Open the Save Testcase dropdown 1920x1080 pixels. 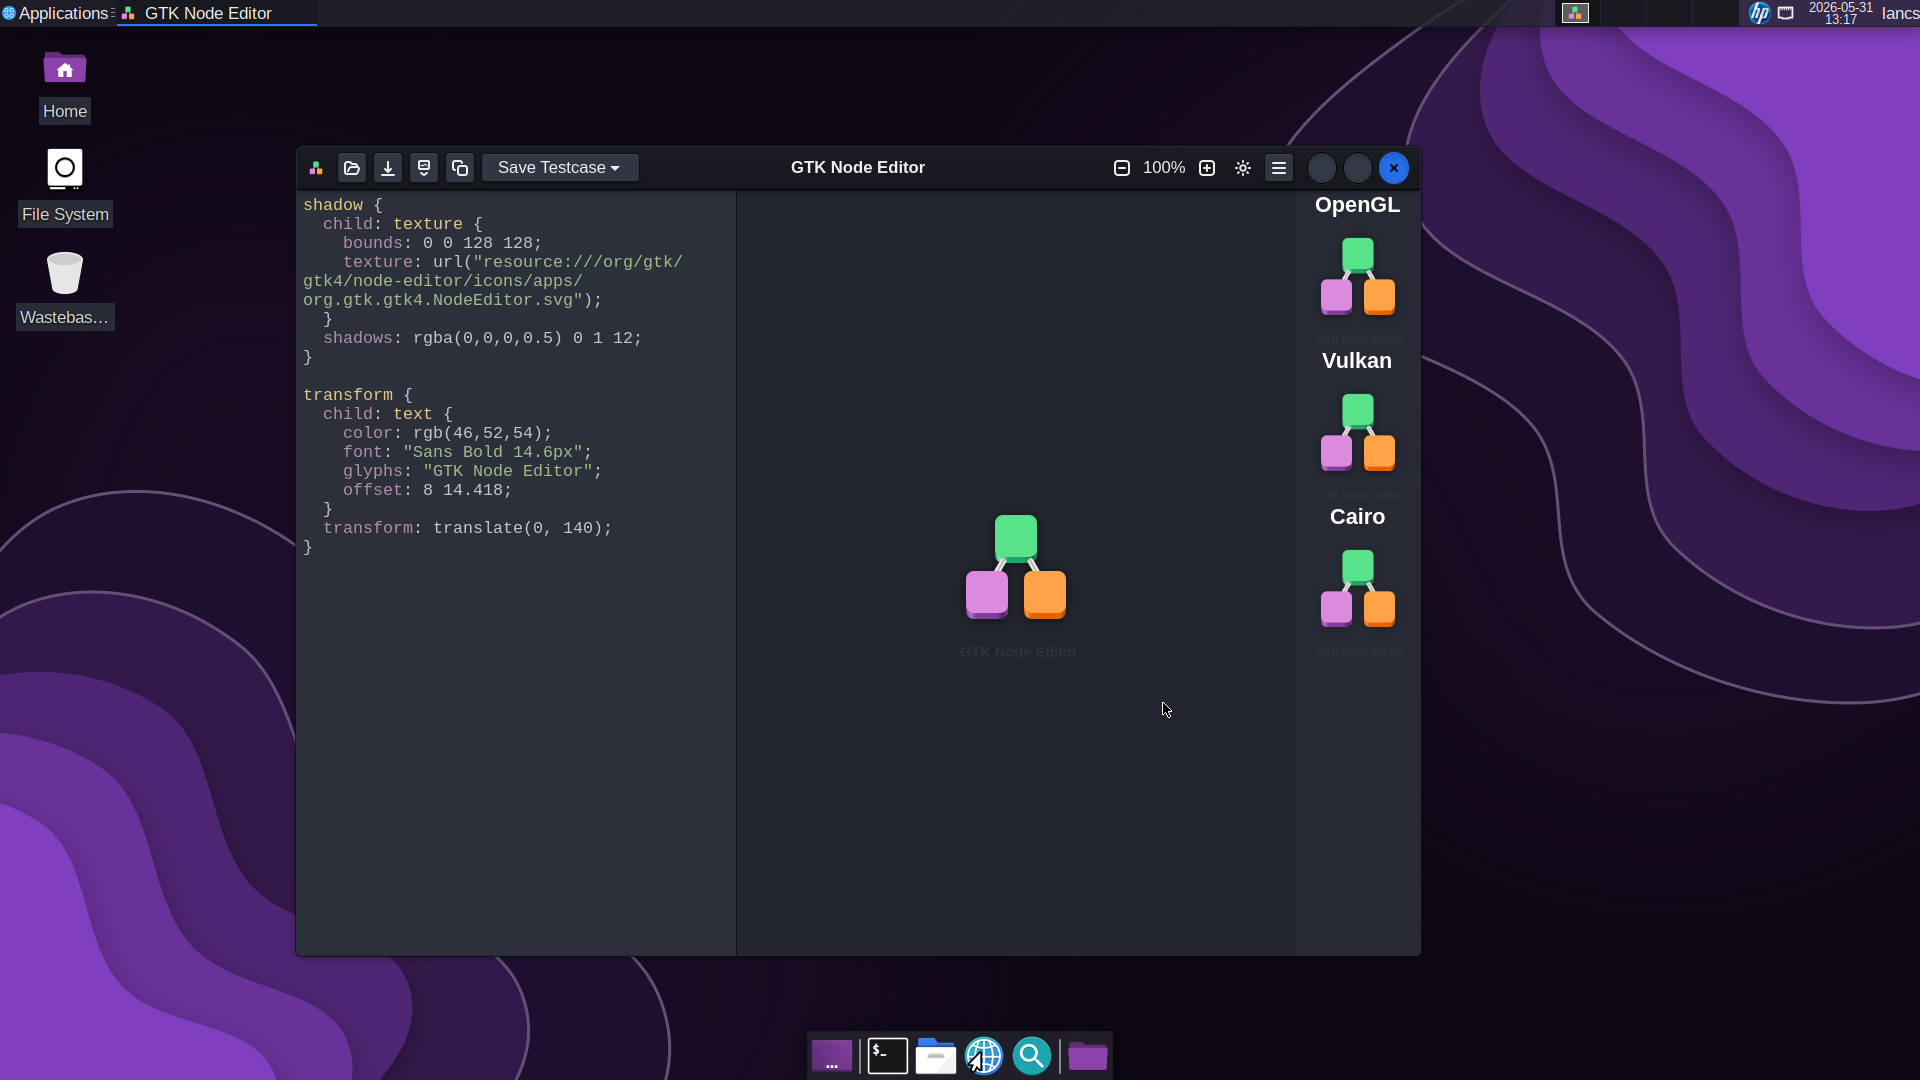point(560,168)
